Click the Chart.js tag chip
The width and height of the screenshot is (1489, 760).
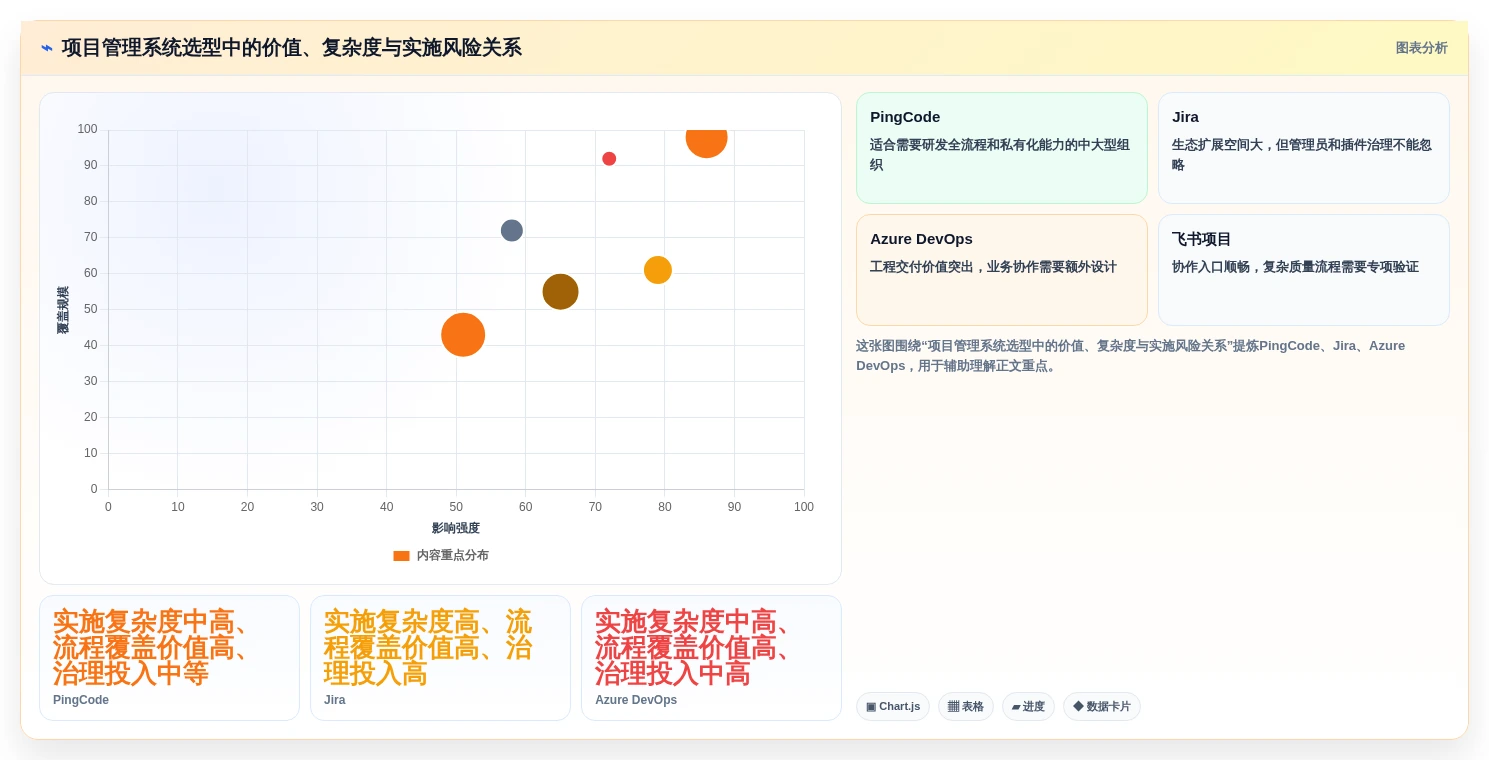[x=893, y=707]
